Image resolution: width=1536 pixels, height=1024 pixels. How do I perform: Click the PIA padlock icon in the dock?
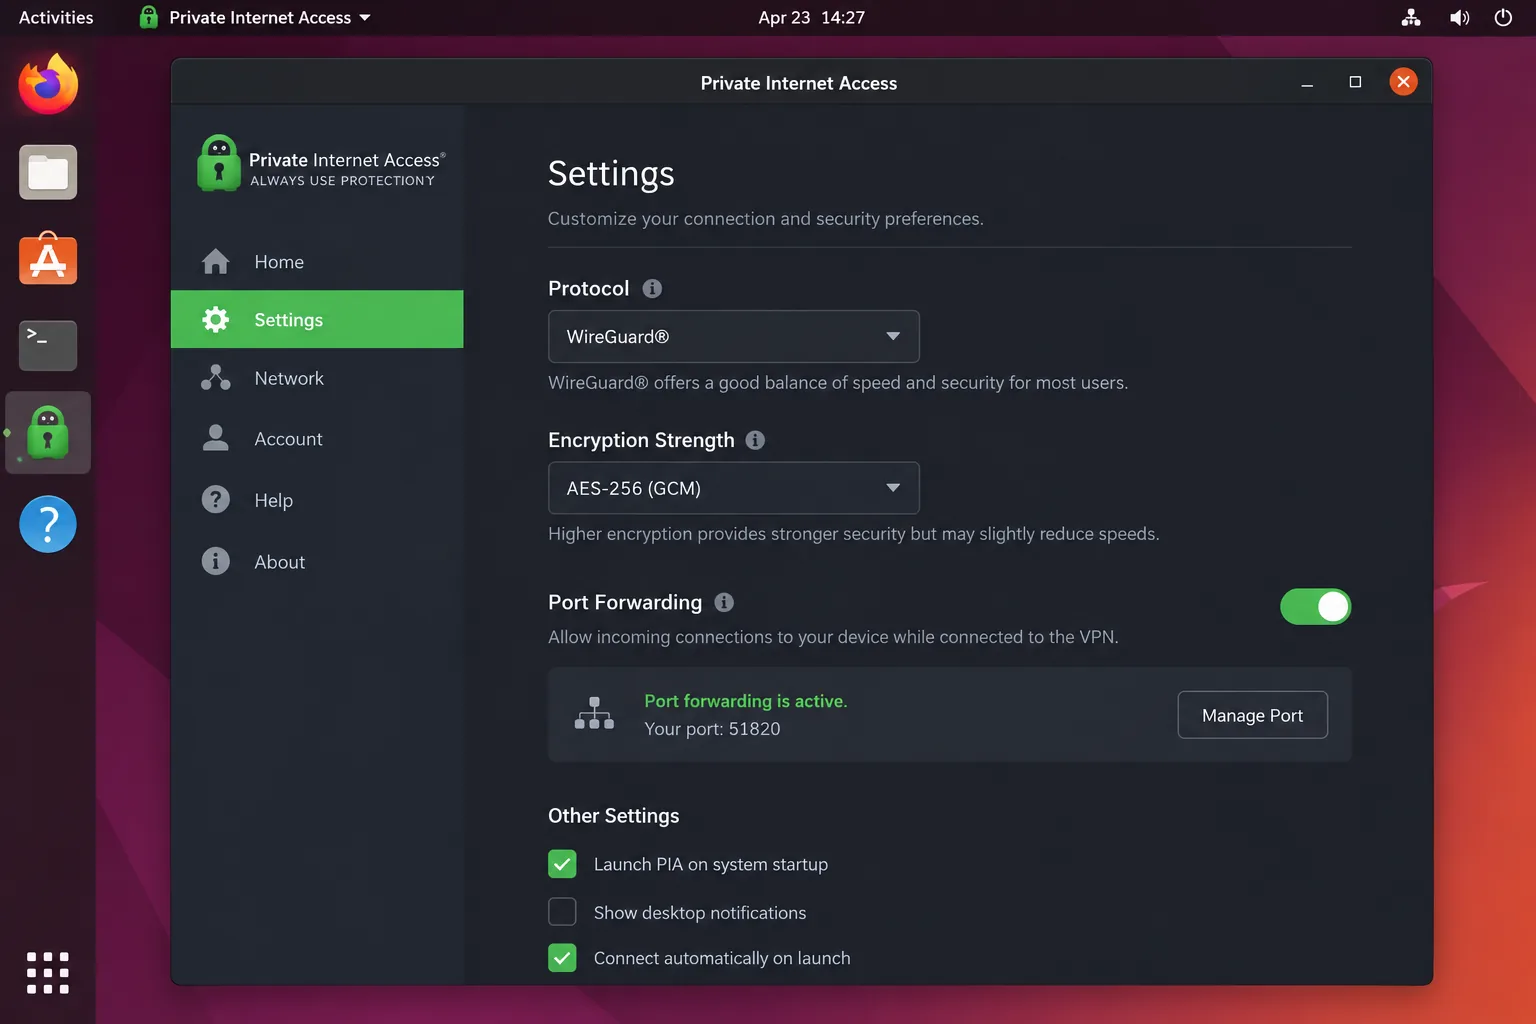[48, 432]
